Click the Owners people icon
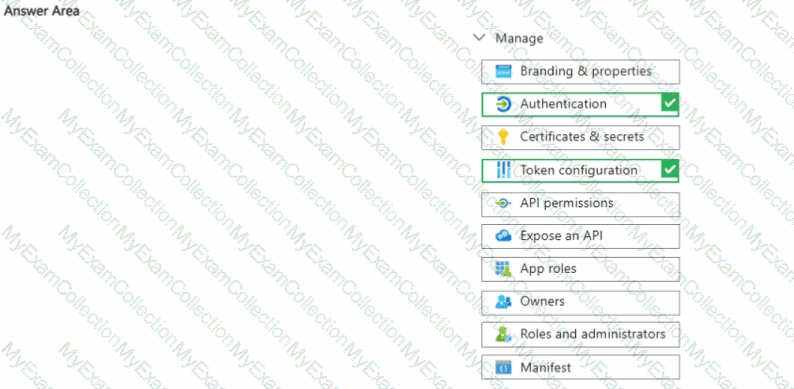 coord(503,302)
